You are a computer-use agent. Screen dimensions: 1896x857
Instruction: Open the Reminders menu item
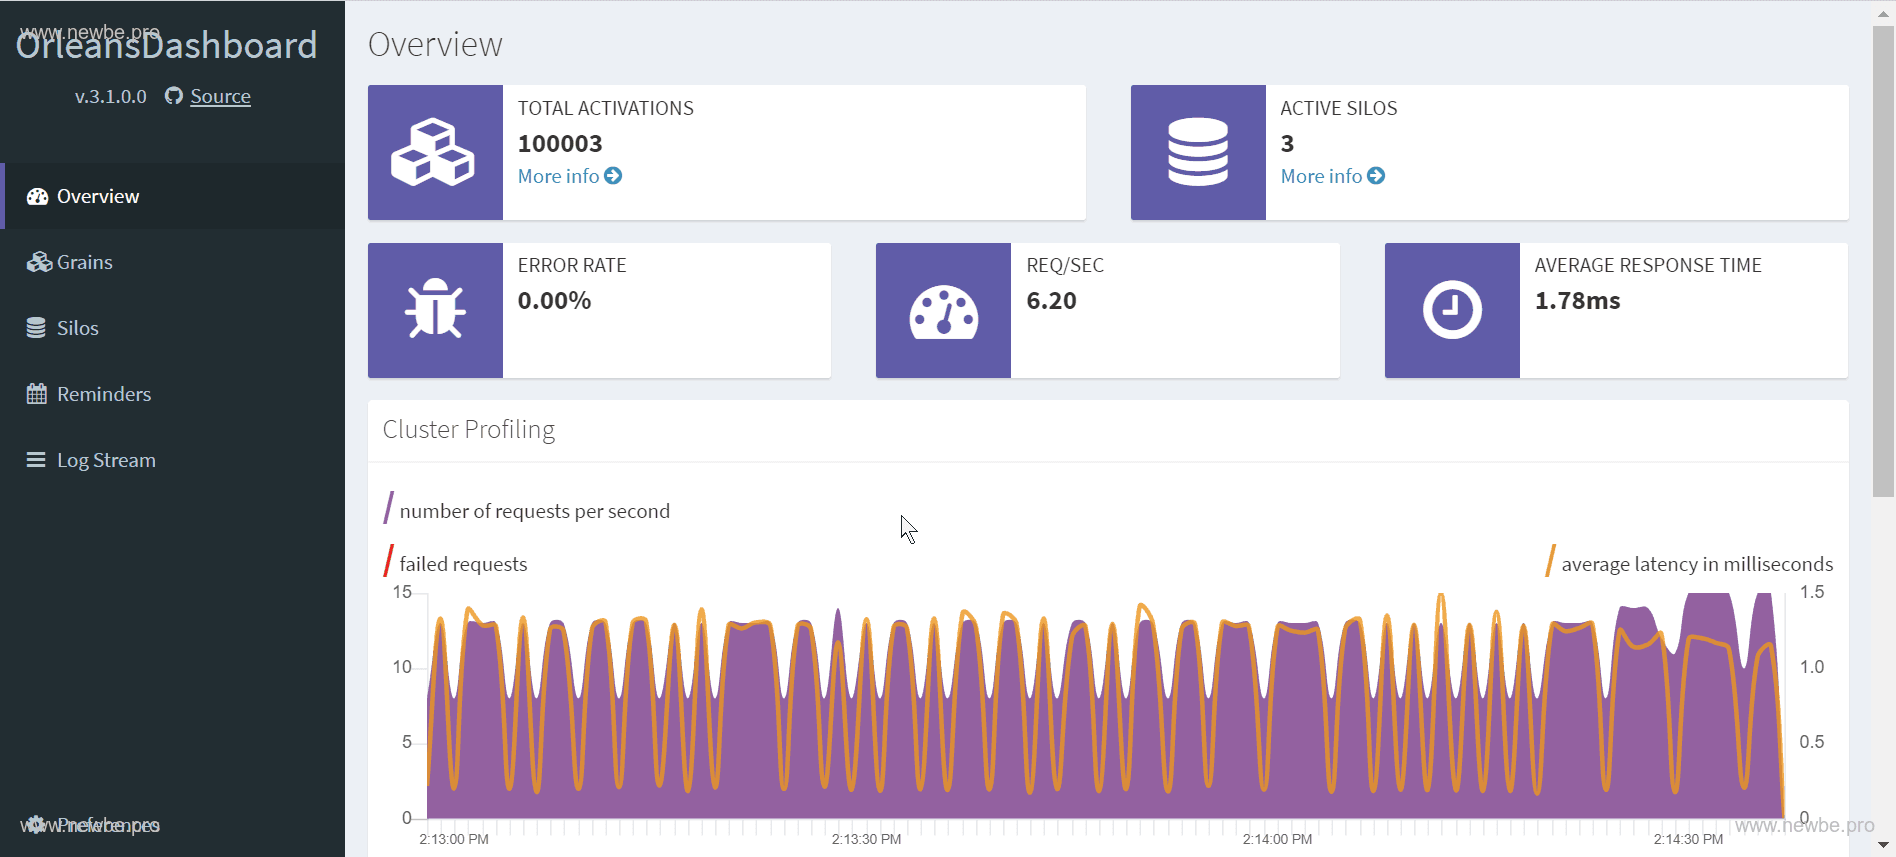click(x=103, y=394)
